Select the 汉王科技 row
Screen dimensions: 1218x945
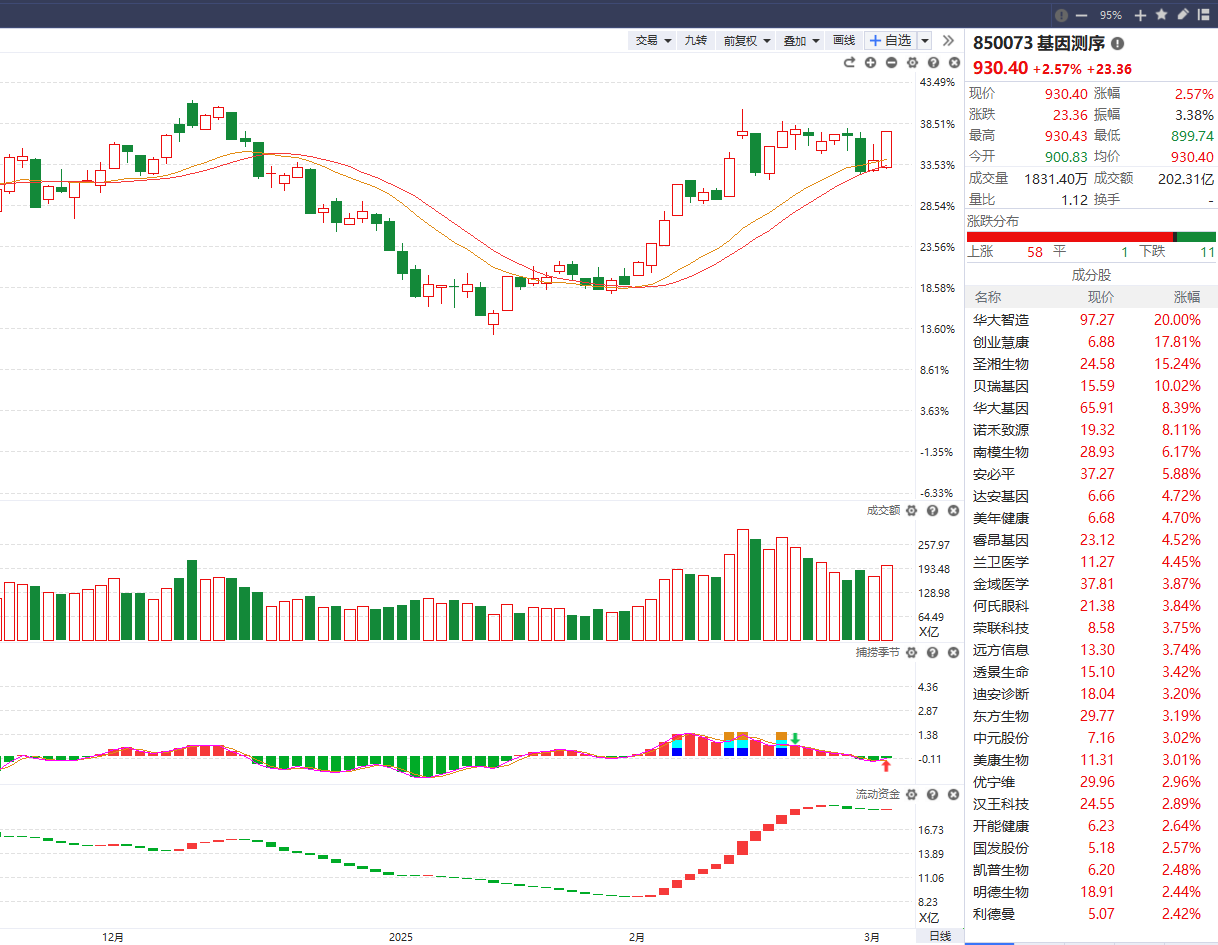1091,804
